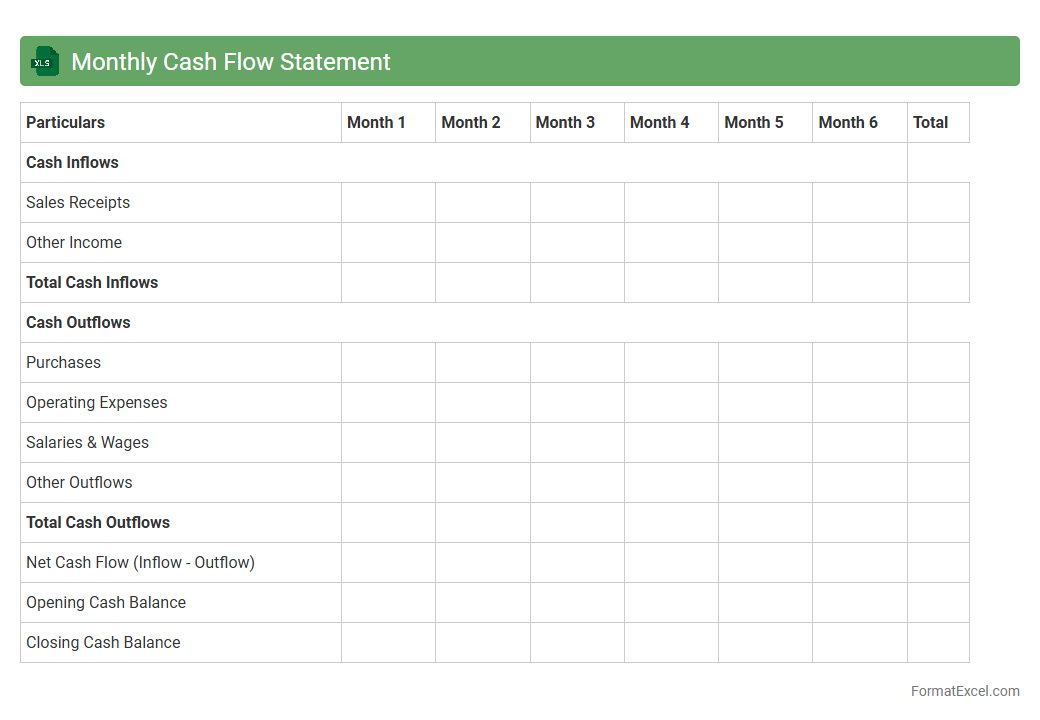Select the Other Income row label
The width and height of the screenshot is (1040, 720).
tap(74, 242)
